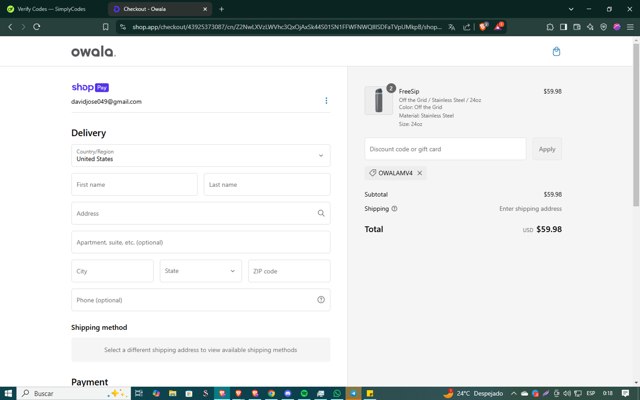
Task: Open the Windows Start menu
Action: coord(8,393)
